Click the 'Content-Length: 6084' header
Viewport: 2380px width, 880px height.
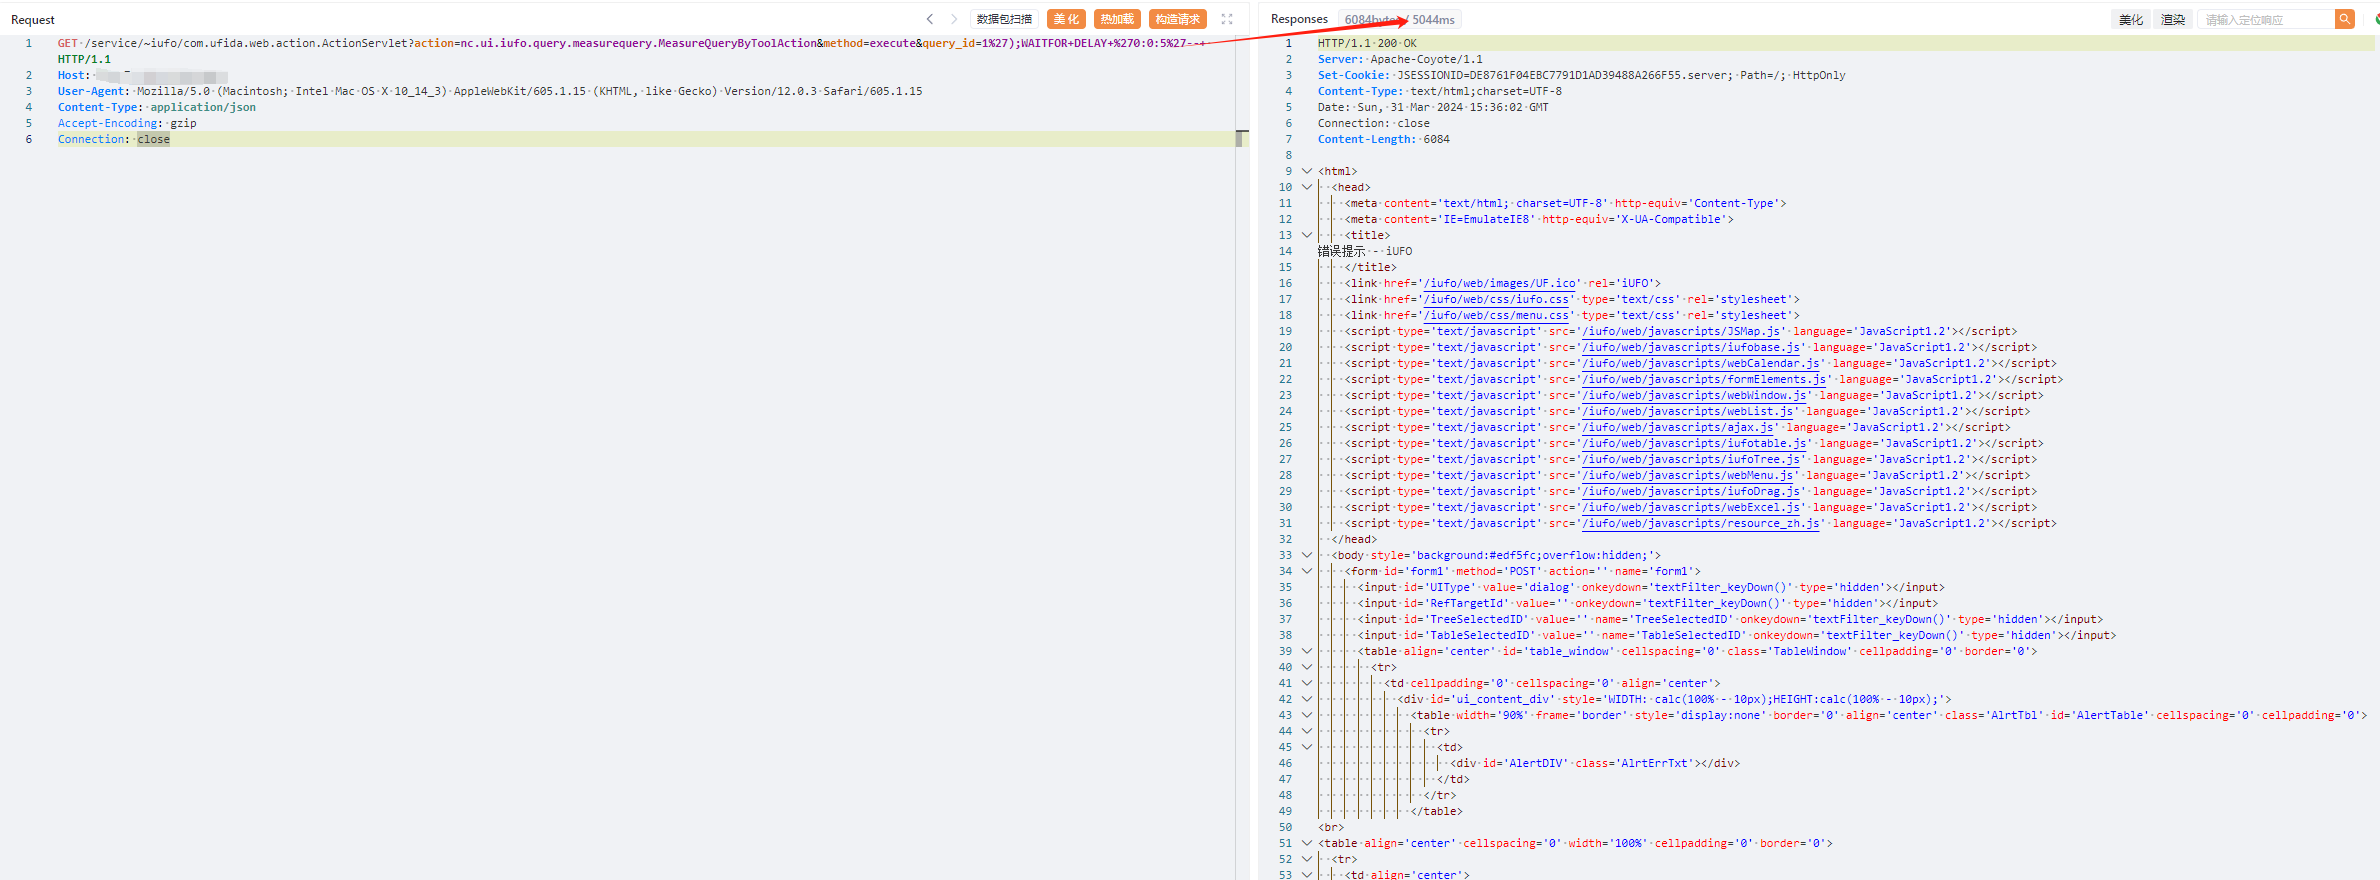pos(1383,139)
